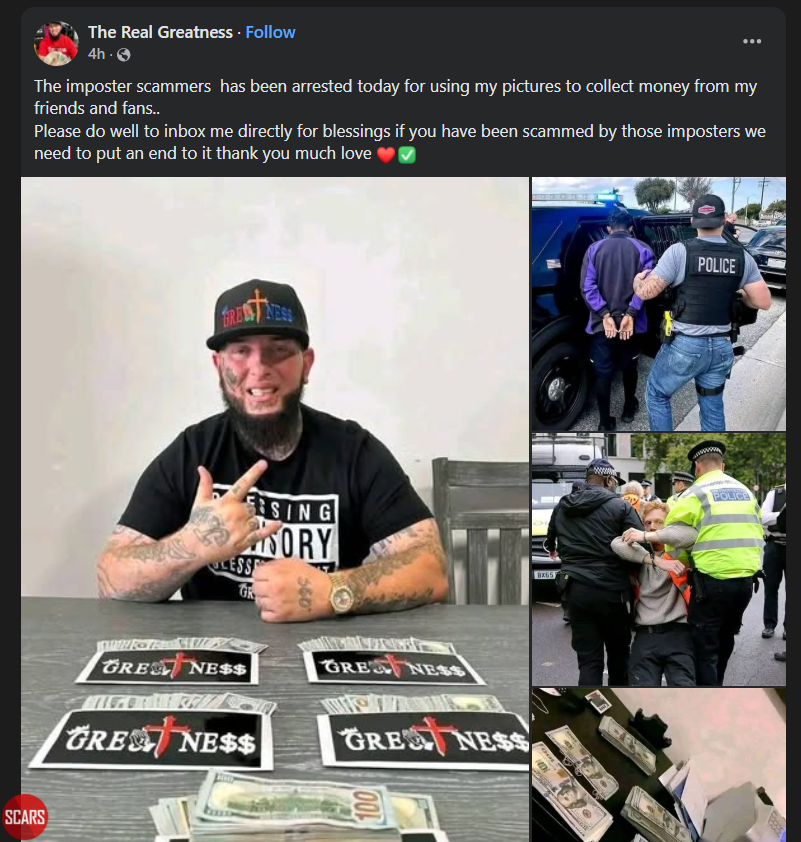Click the gold wristwatch in main photo

tap(341, 593)
